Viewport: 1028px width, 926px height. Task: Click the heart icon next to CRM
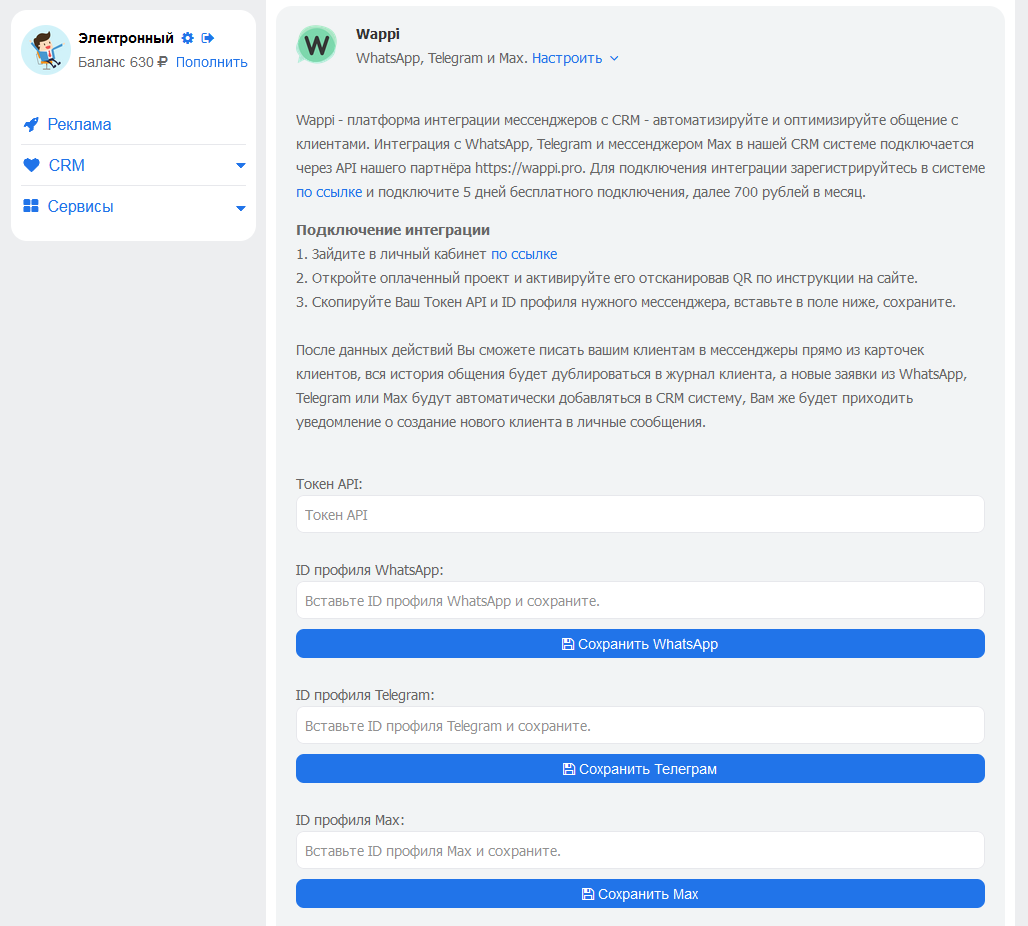[31, 166]
